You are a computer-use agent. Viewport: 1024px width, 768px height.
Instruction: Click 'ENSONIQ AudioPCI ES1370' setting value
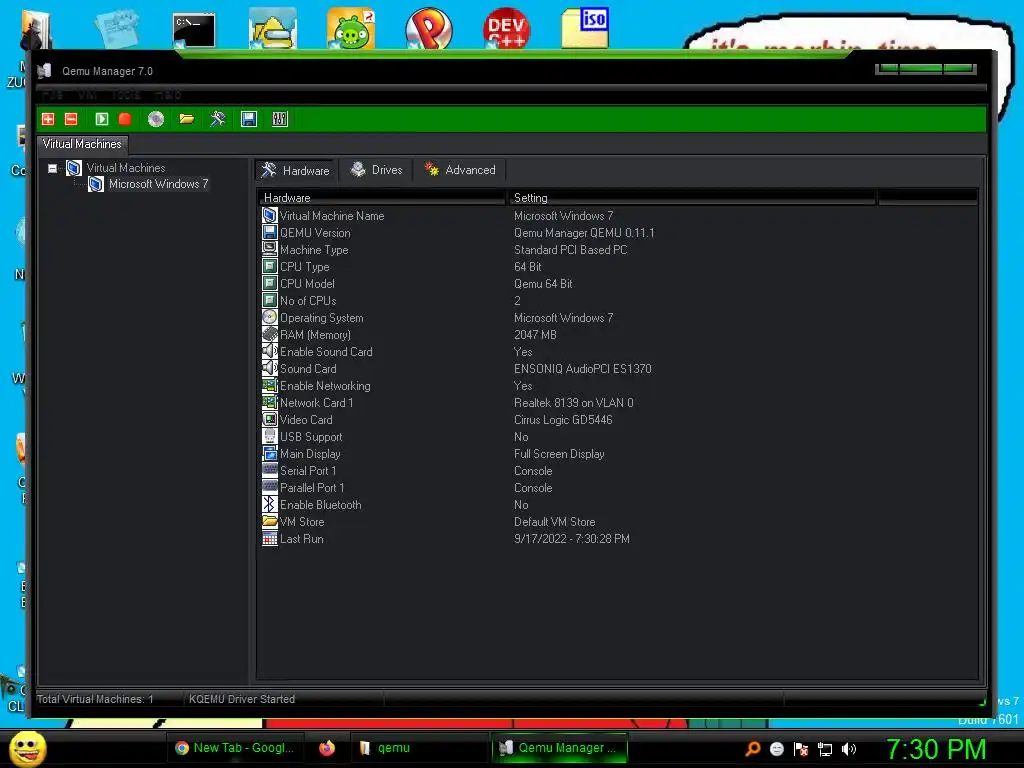click(583, 368)
